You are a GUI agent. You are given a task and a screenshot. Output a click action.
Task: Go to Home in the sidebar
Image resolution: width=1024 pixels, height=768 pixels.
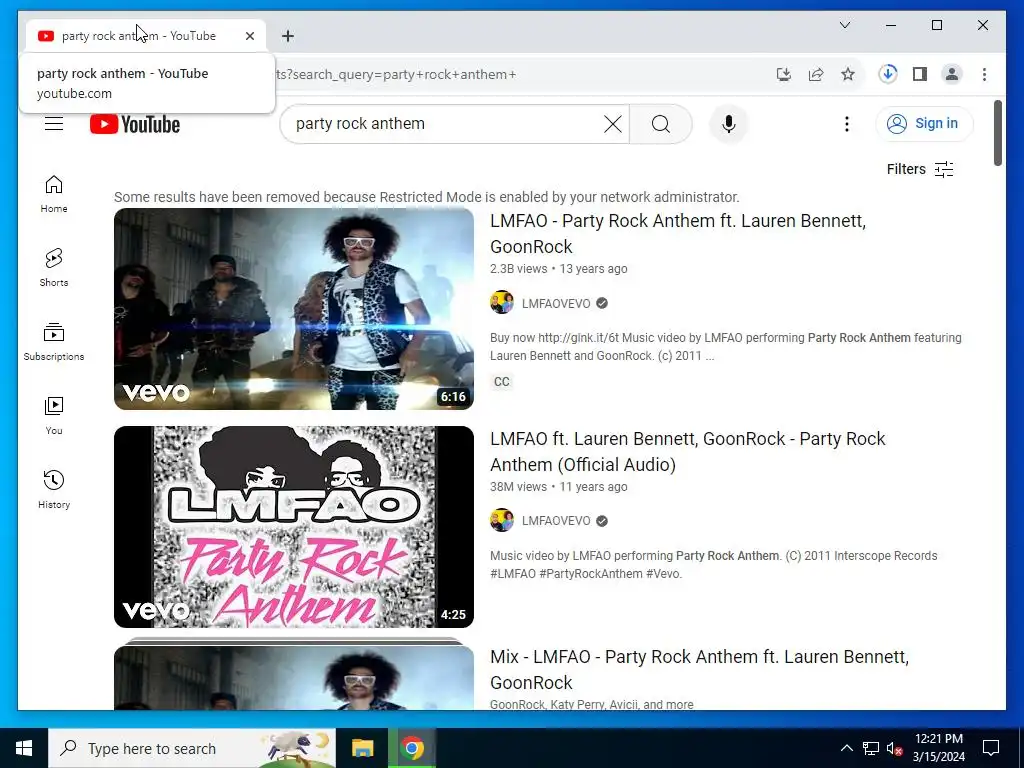click(x=54, y=194)
